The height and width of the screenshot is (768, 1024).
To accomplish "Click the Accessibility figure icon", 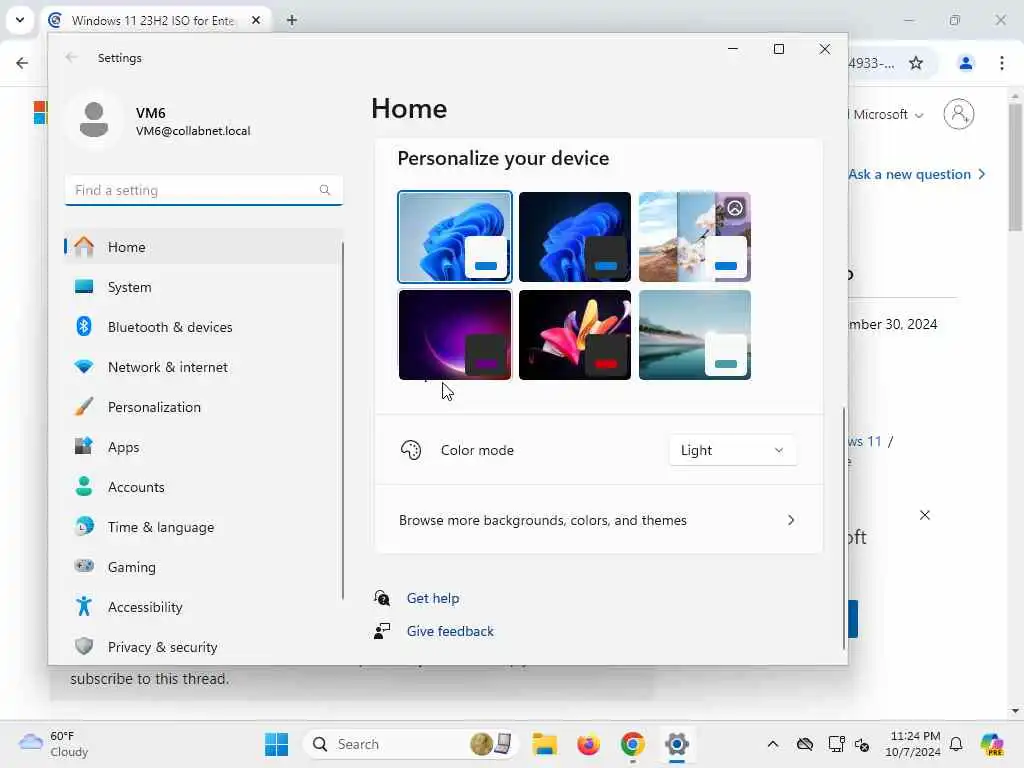I will coord(84,607).
